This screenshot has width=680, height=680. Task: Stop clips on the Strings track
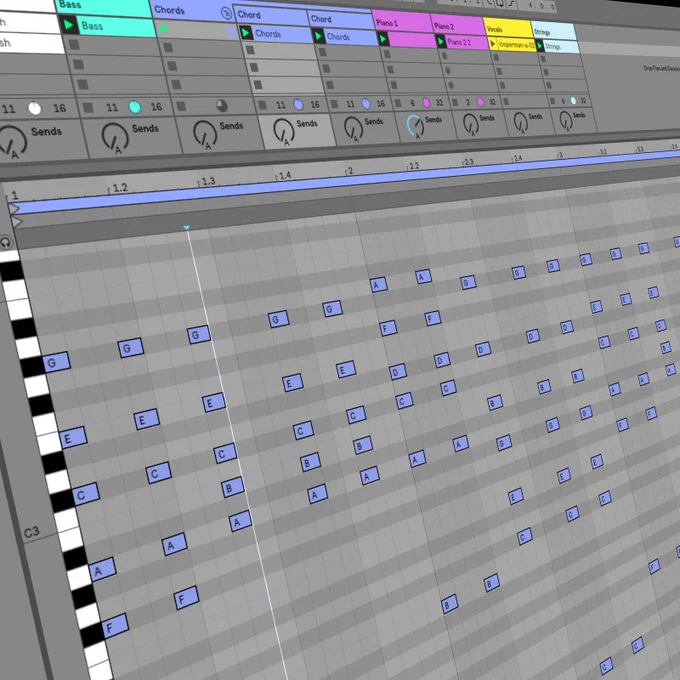pos(552,101)
